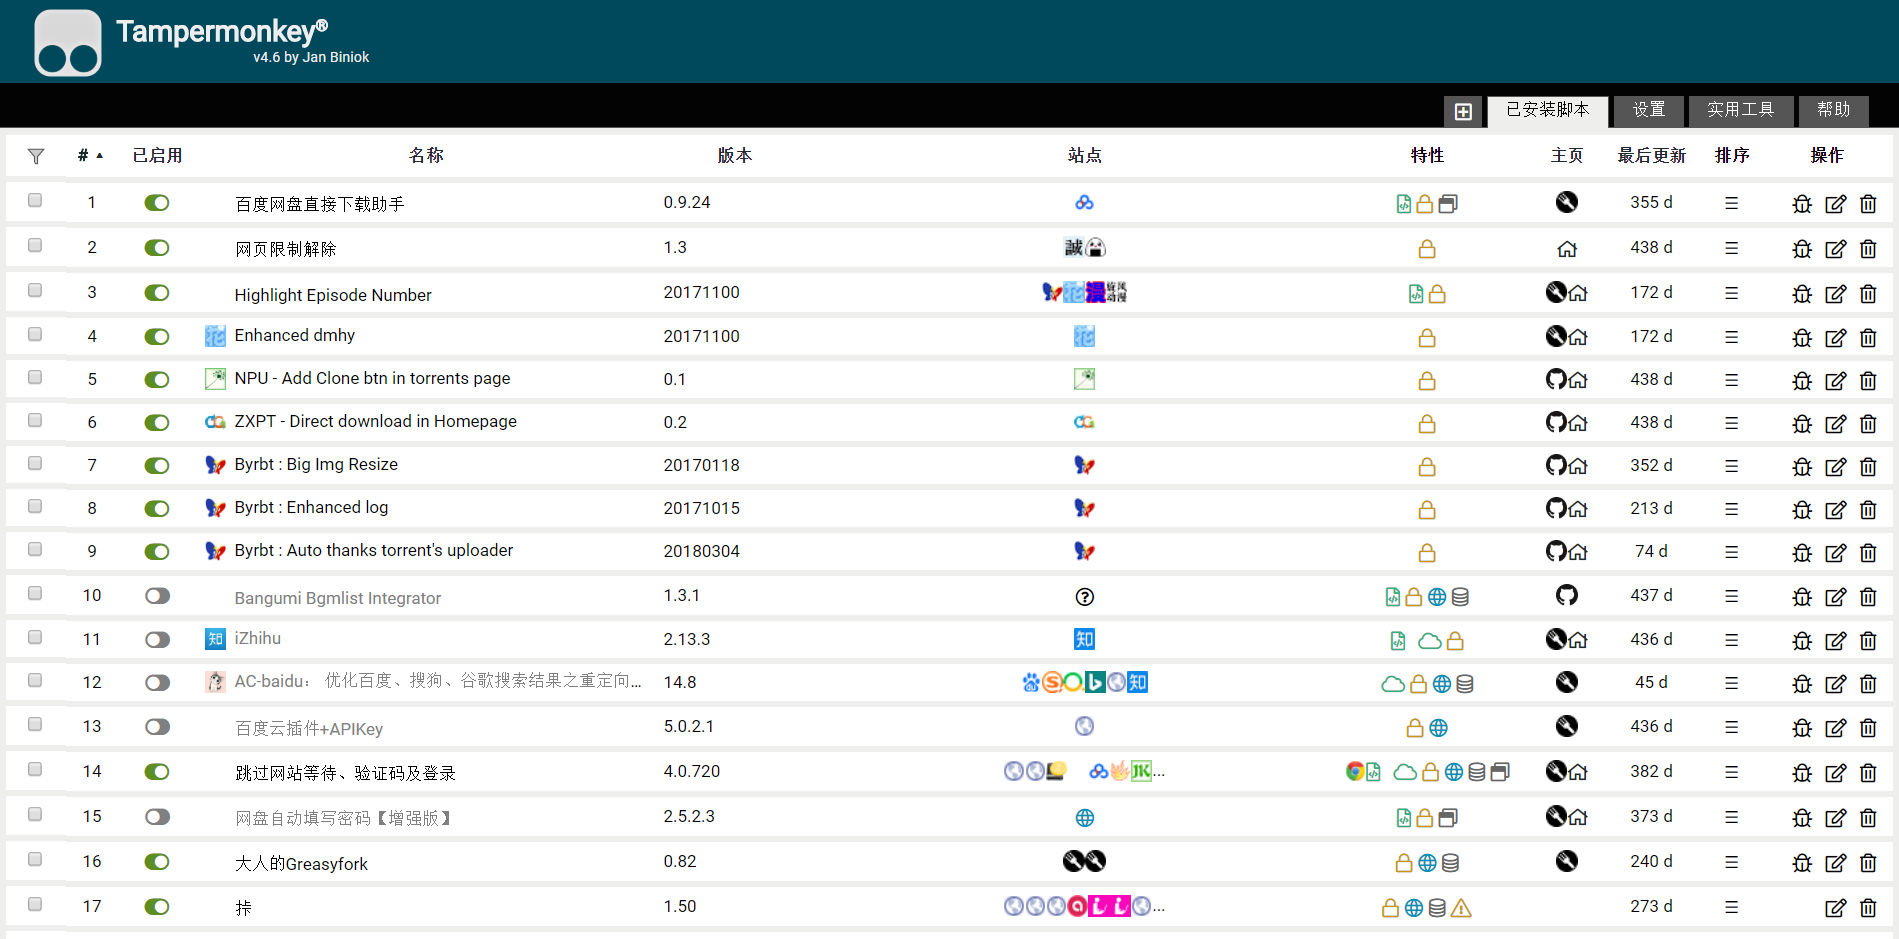Viewport: 1899px width, 939px height.
Task: Debug the 跳过网站等待、验证码及登录 script
Action: pos(1802,773)
